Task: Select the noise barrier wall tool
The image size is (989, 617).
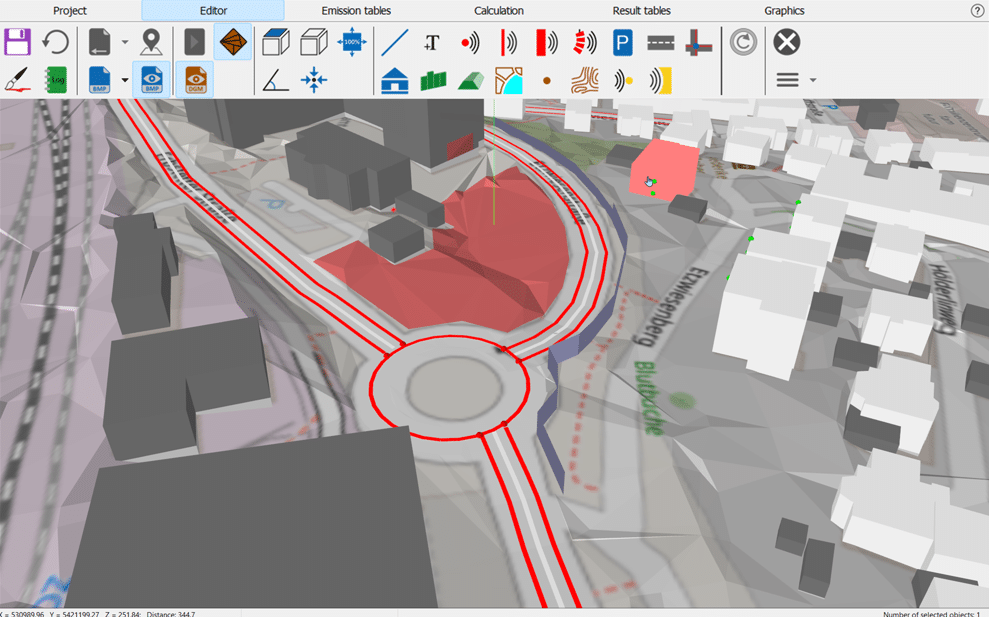Action: click(x=433, y=80)
